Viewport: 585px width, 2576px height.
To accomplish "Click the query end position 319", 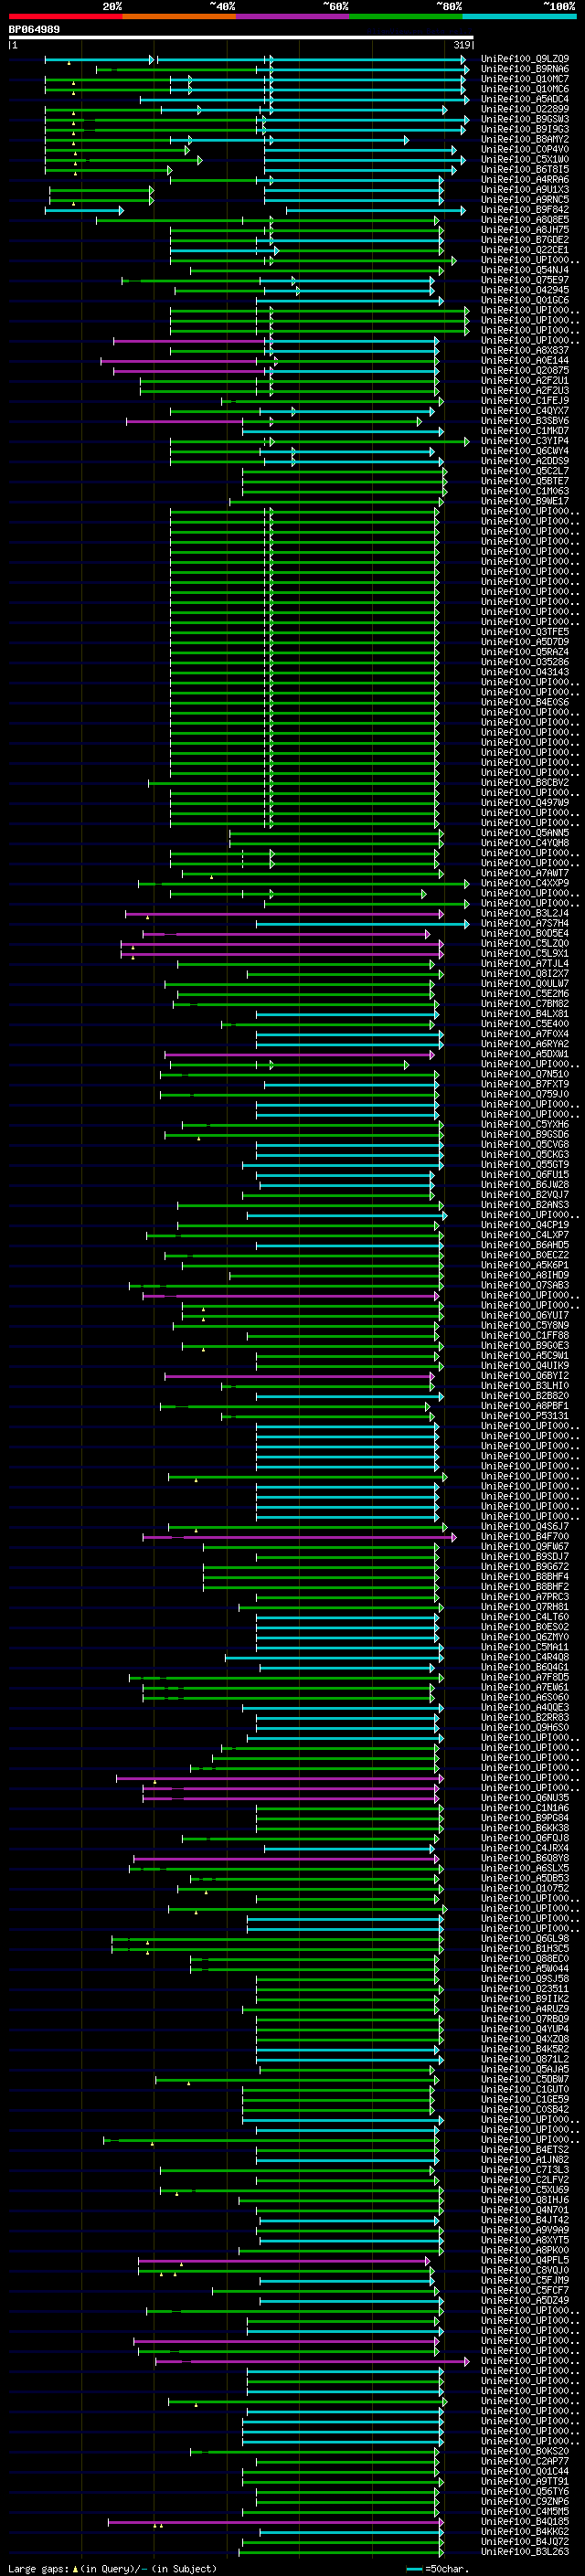I will [461, 45].
